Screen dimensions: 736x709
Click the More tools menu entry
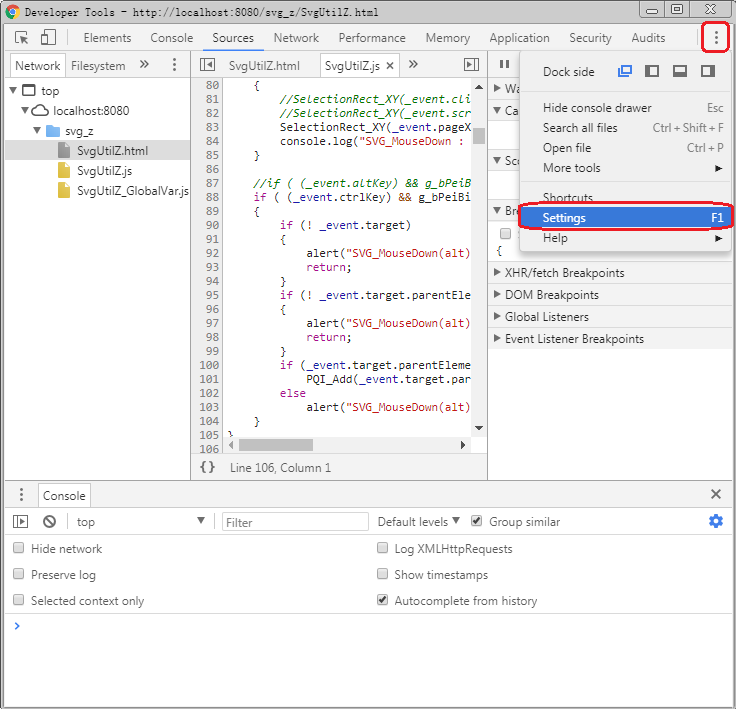tap(572, 168)
